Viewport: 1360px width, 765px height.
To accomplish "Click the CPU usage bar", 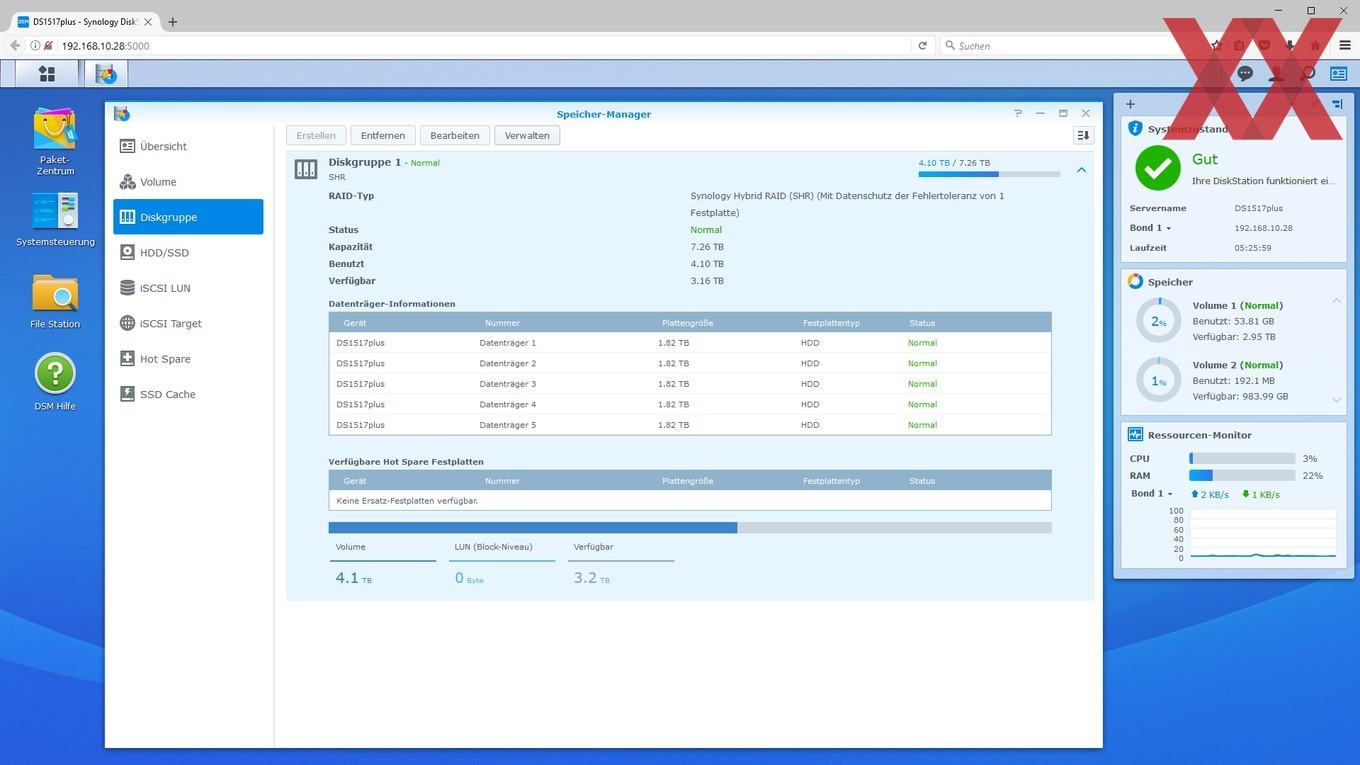I will 1242,458.
